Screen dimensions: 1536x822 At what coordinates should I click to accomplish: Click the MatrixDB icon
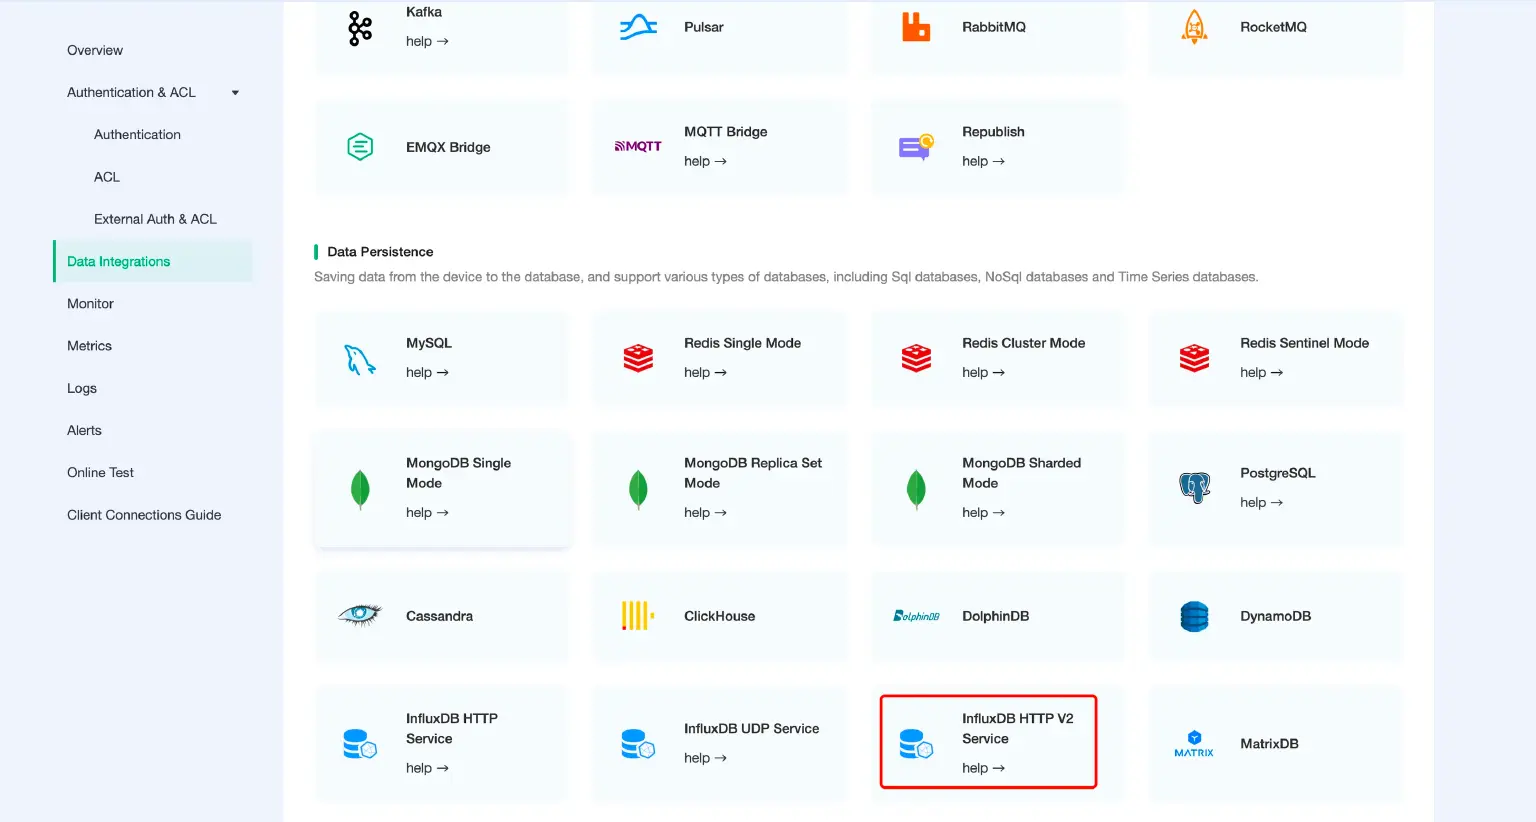click(1193, 743)
